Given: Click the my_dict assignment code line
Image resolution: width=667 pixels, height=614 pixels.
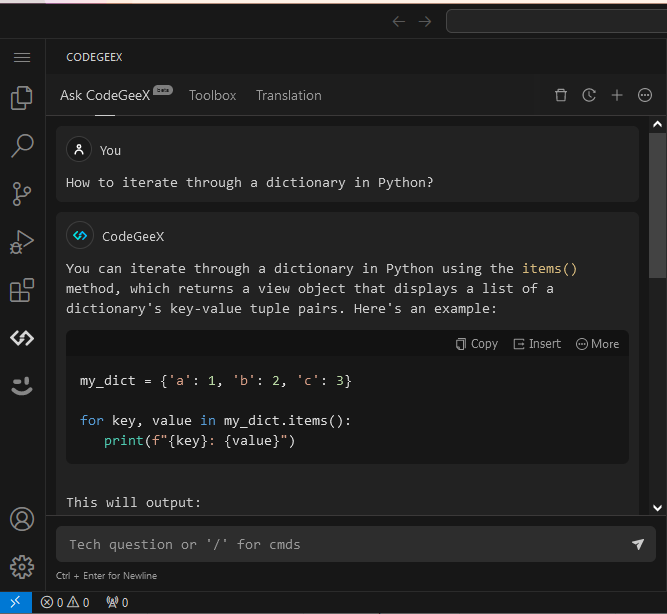Looking at the screenshot, I should 216,380.
